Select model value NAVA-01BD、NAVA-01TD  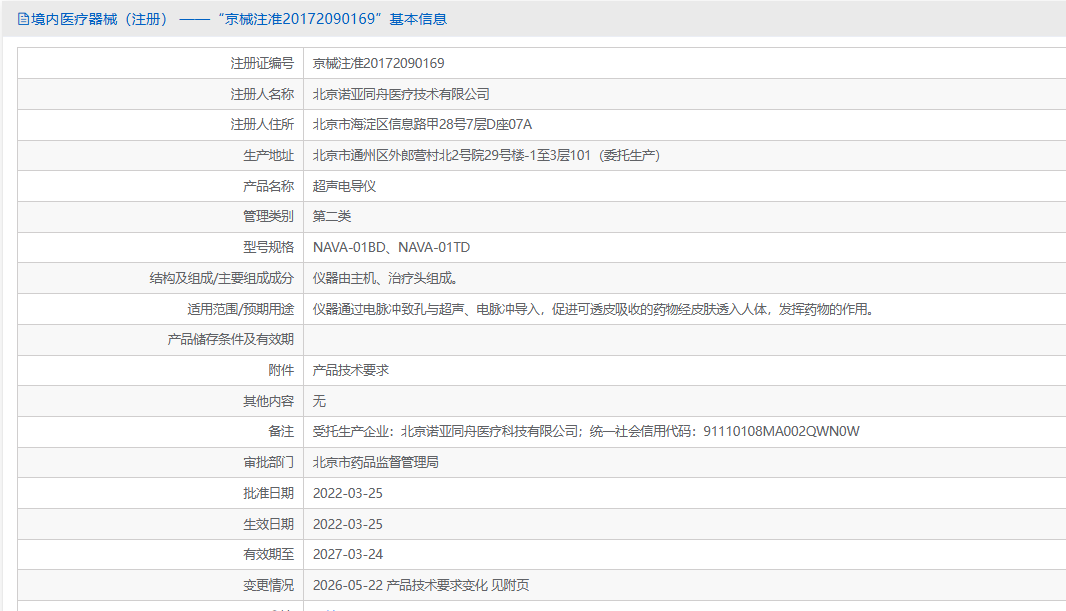(392, 247)
